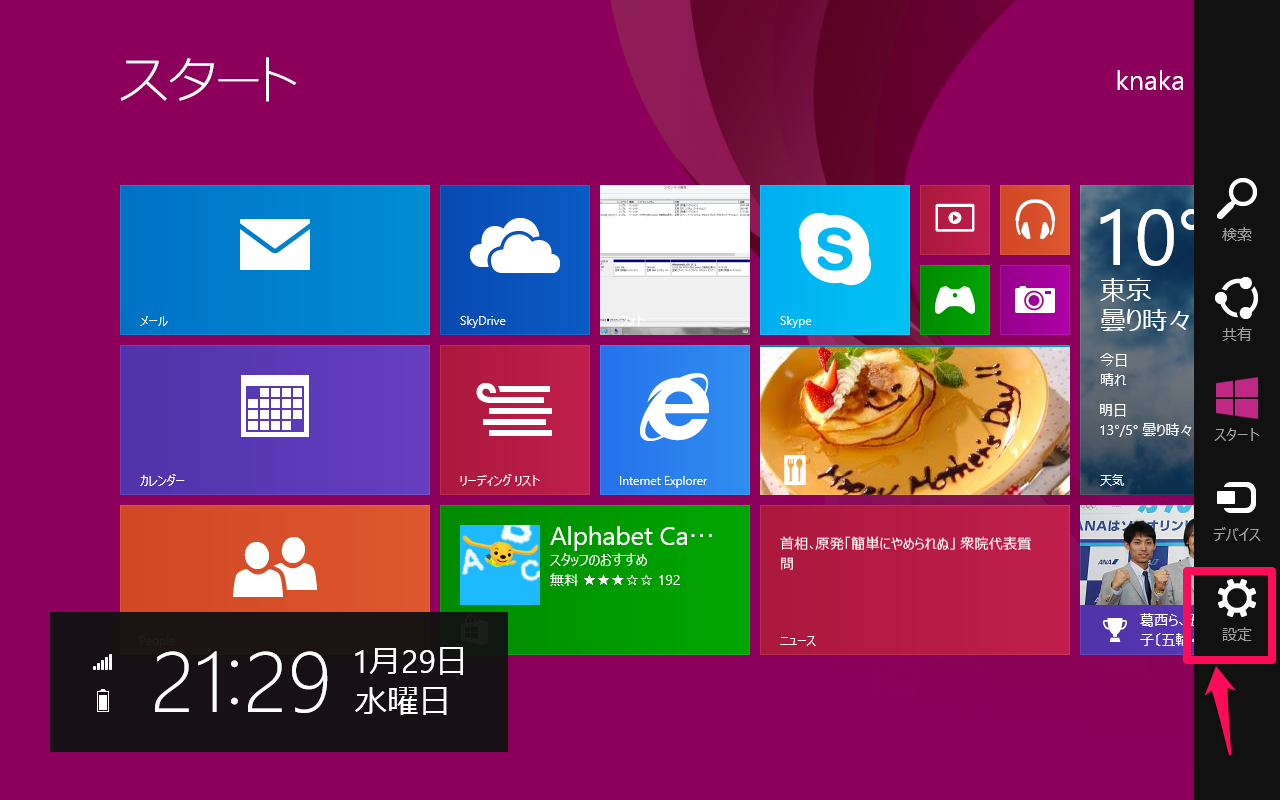This screenshot has width=1280, height=800.
Task: Open the Music headphones tile
Action: click(1035, 220)
